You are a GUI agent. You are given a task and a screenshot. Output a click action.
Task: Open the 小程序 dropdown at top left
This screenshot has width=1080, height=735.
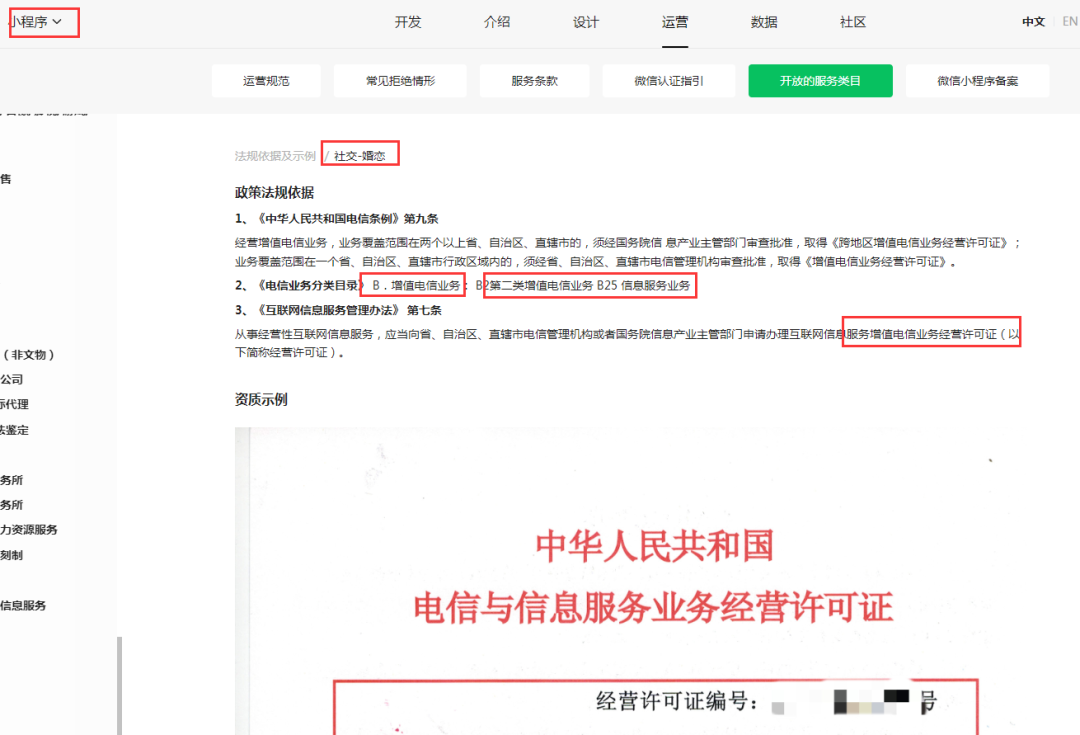point(35,22)
